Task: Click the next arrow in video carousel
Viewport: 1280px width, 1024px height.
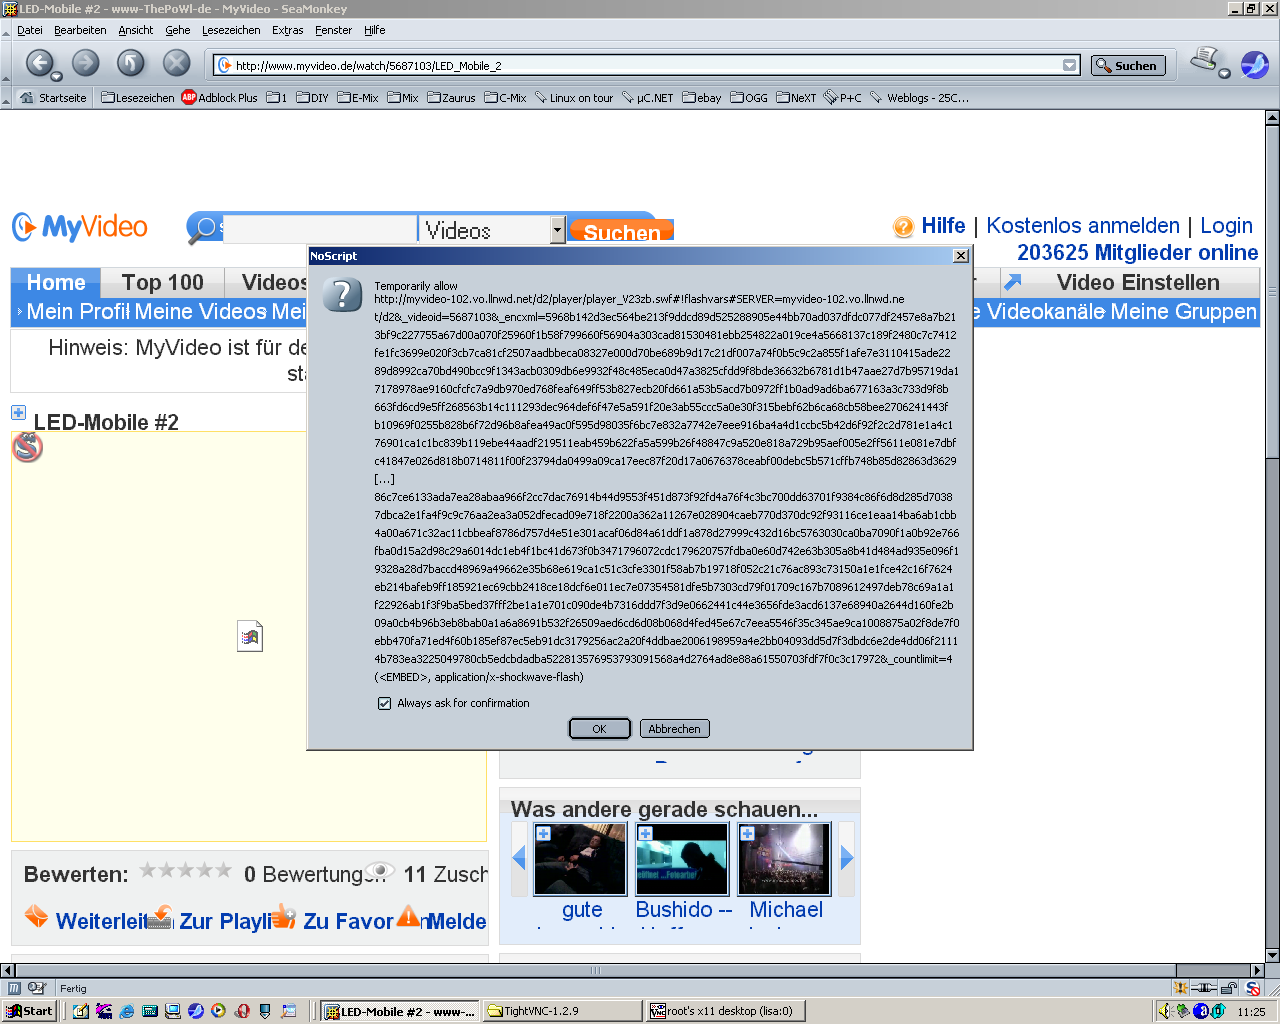Action: [x=847, y=857]
